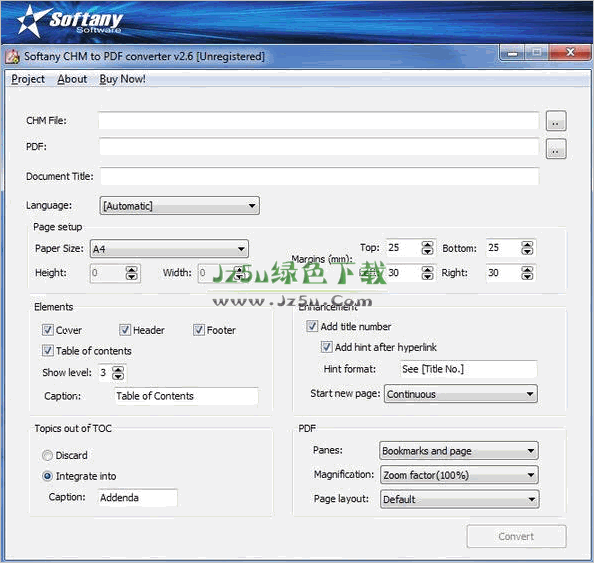Screen dimensions: 594x563
Task: Click the Convert button
Action: [x=516, y=536]
